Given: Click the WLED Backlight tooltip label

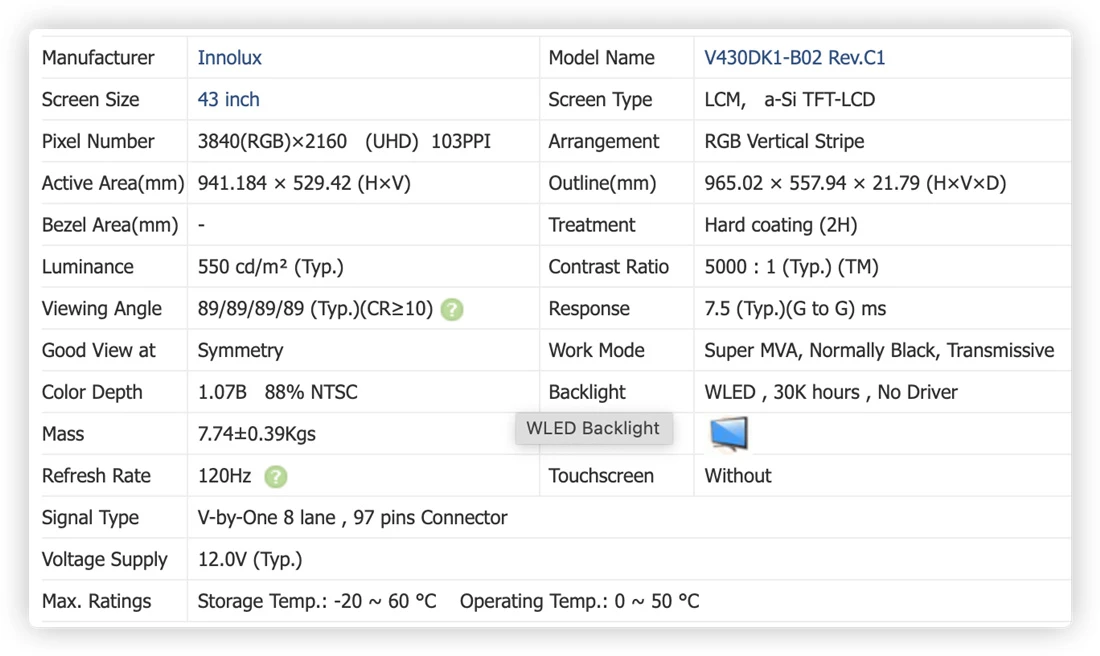Looking at the screenshot, I should pyautogui.click(x=593, y=429).
